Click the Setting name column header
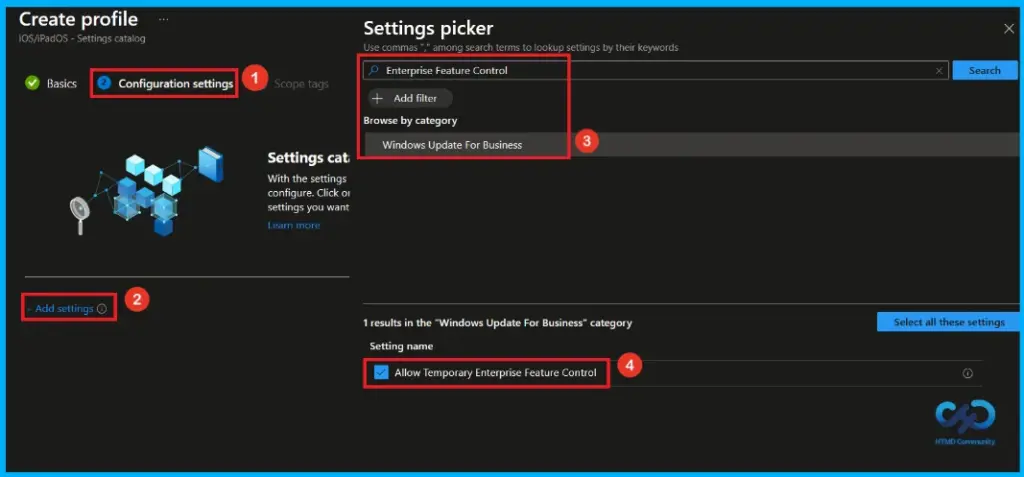The image size is (1024, 477). click(401, 346)
